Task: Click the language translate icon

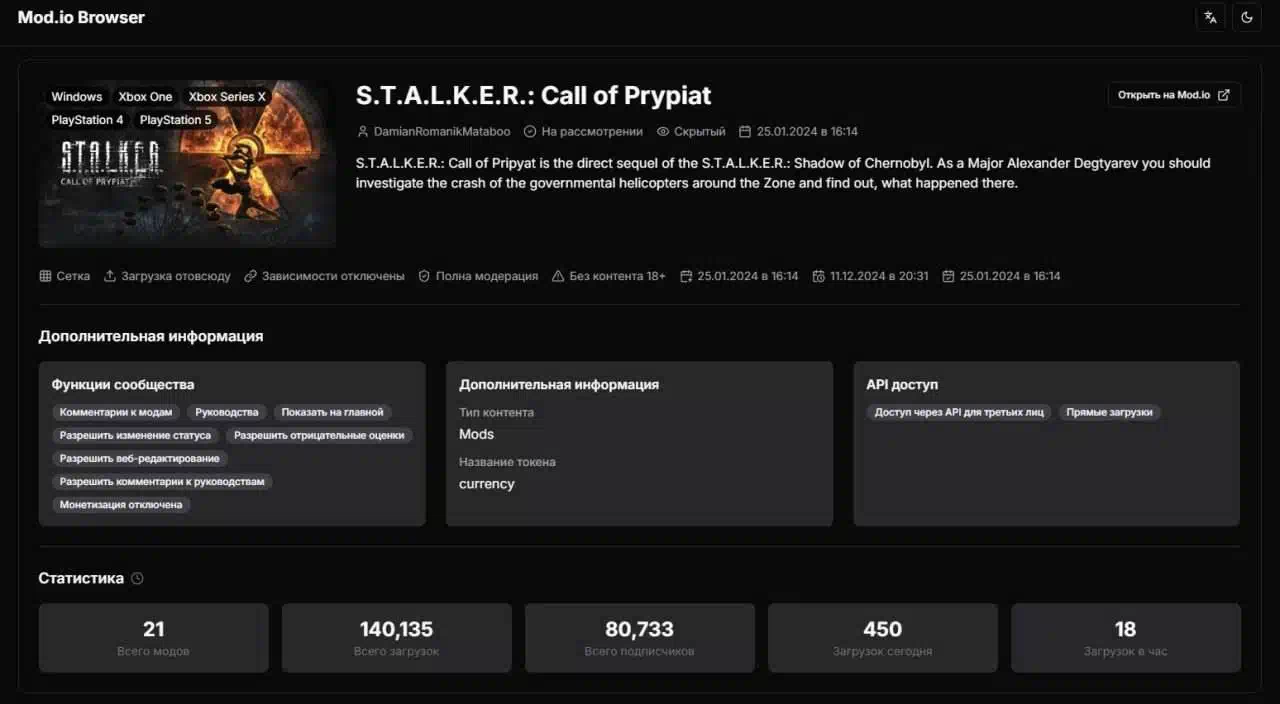Action: tap(1211, 17)
